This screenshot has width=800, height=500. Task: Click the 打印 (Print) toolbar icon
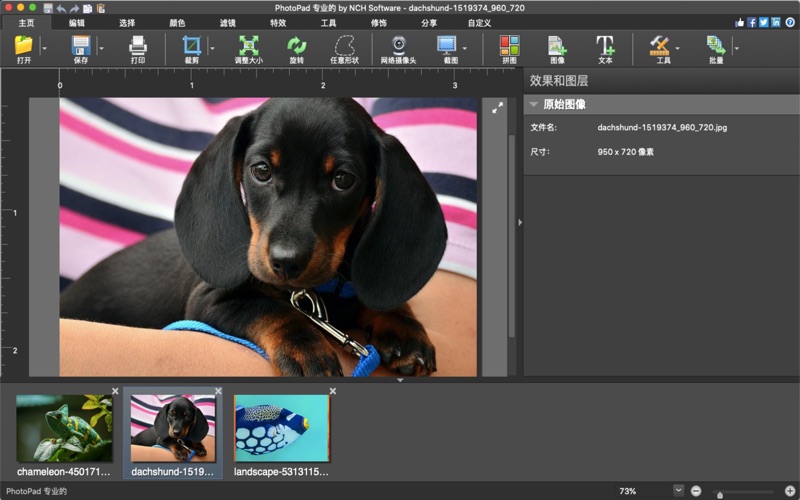tap(137, 45)
